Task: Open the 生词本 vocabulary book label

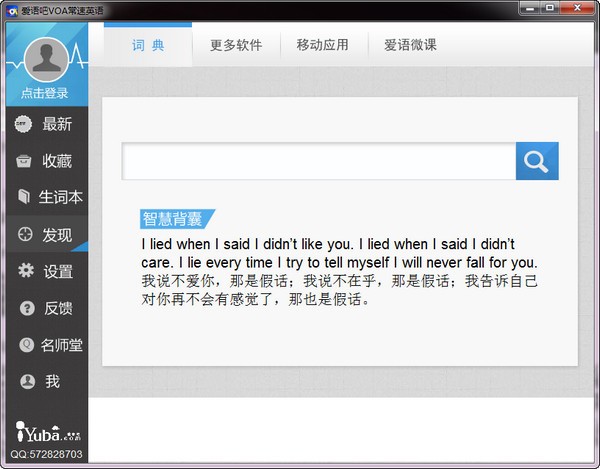Action: (60, 197)
